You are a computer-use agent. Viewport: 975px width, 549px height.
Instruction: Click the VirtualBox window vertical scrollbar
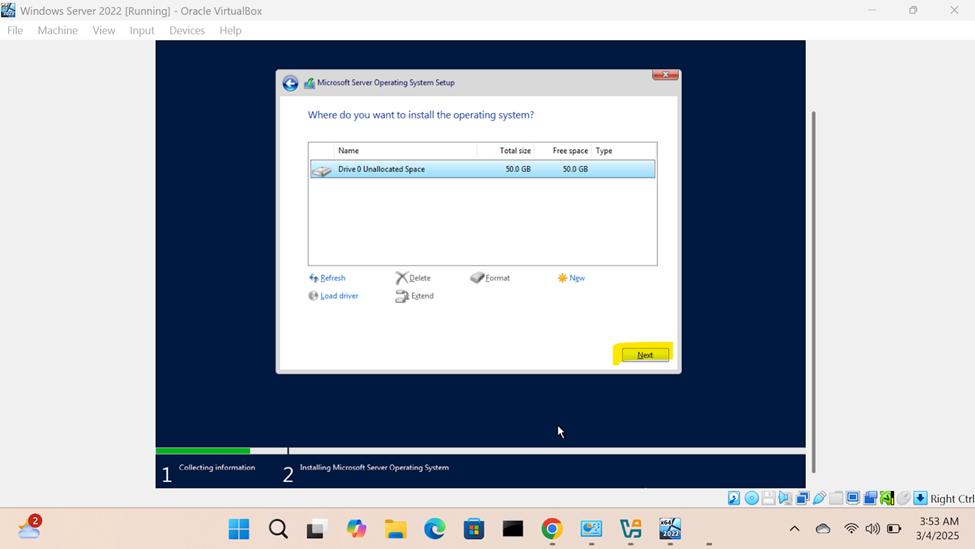point(813,292)
